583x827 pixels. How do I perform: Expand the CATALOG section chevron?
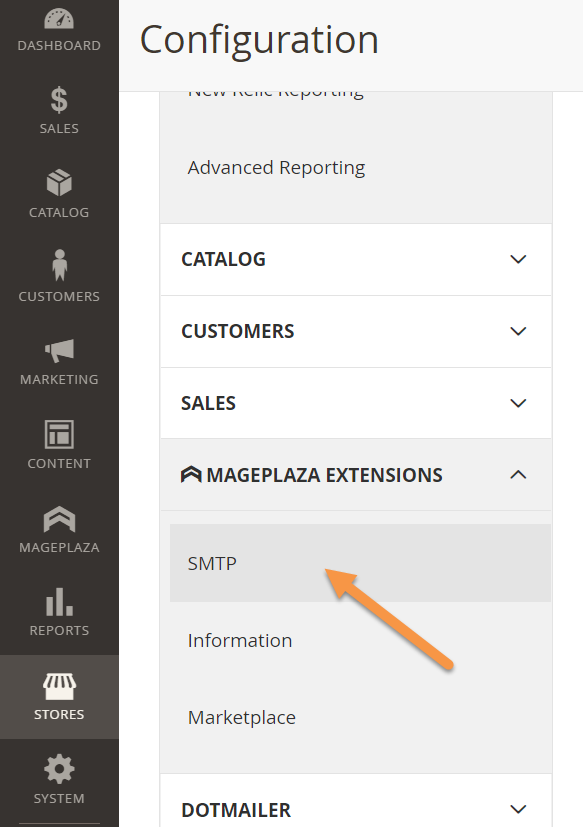point(518,259)
